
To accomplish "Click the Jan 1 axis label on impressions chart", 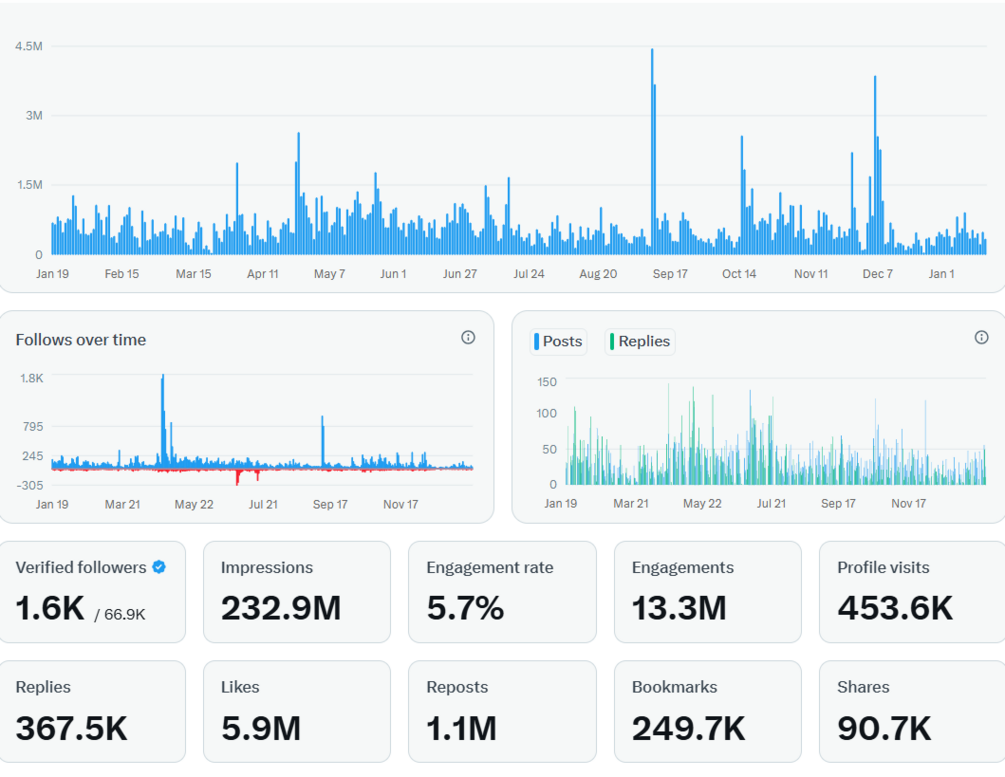I will (x=942, y=274).
